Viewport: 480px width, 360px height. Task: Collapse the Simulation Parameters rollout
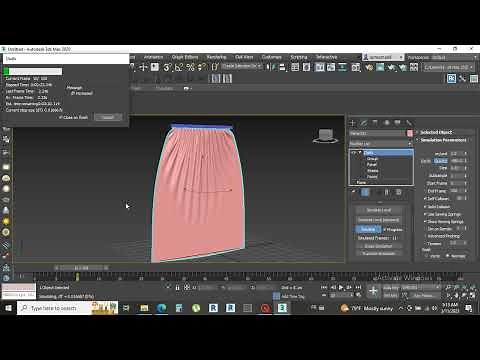(444, 140)
